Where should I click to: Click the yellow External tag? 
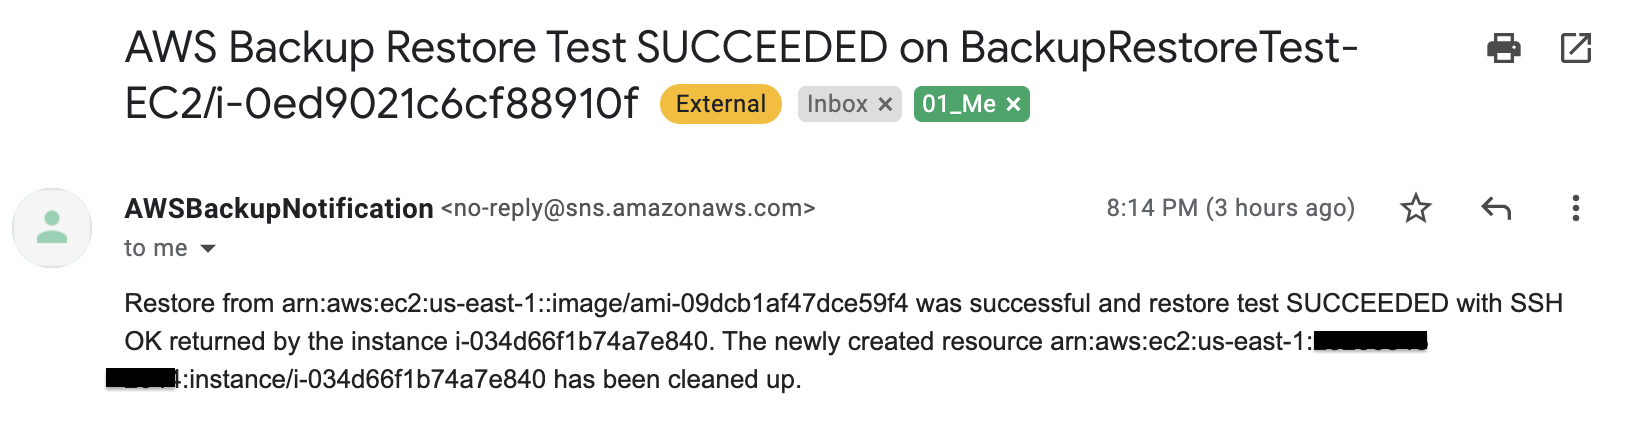[721, 104]
